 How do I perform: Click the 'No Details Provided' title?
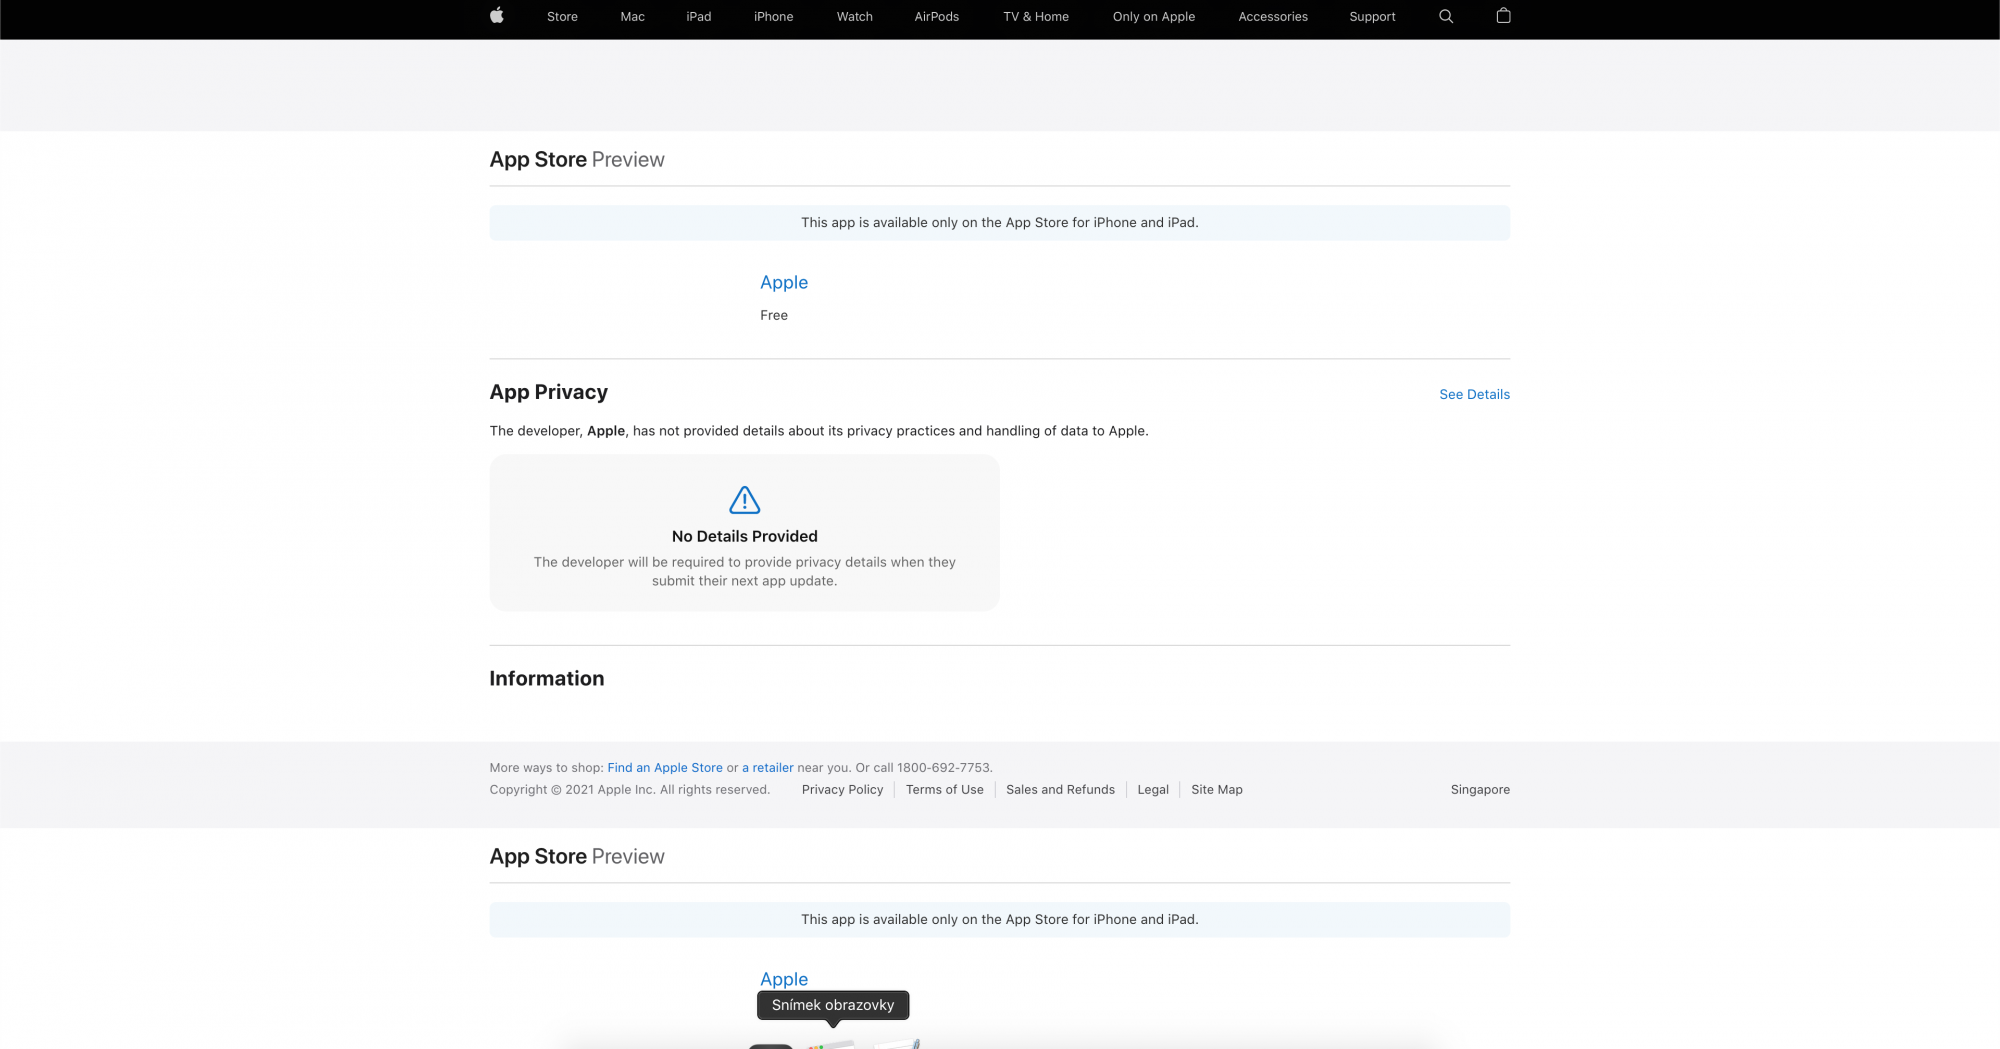pos(745,536)
